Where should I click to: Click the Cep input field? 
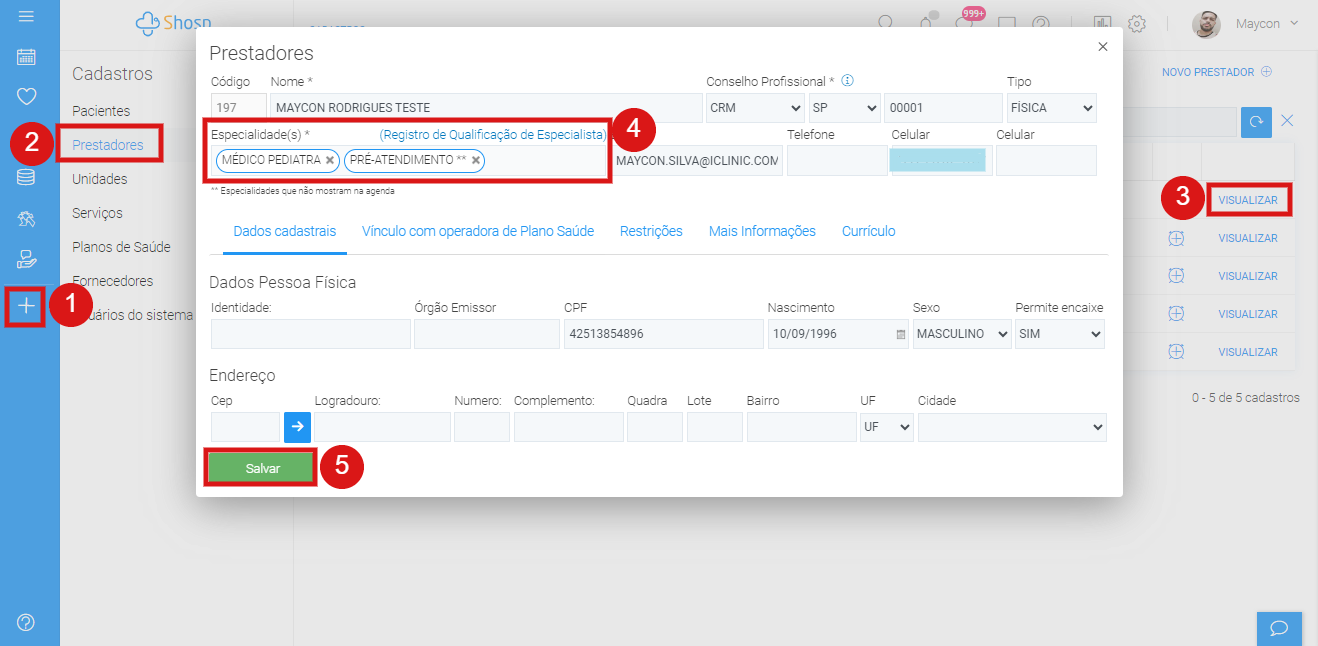(x=246, y=427)
